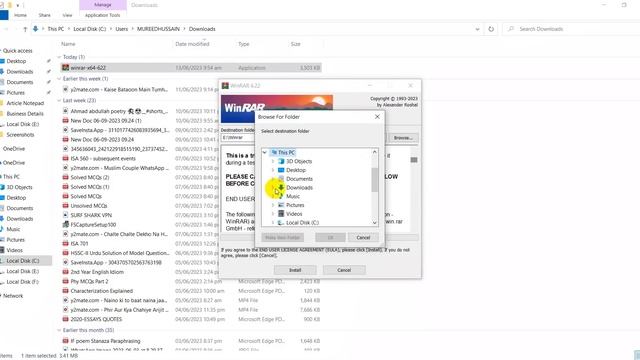Expand Videos node in Browse dialog
Viewport: 640px width, 360px height.
tap(273, 213)
